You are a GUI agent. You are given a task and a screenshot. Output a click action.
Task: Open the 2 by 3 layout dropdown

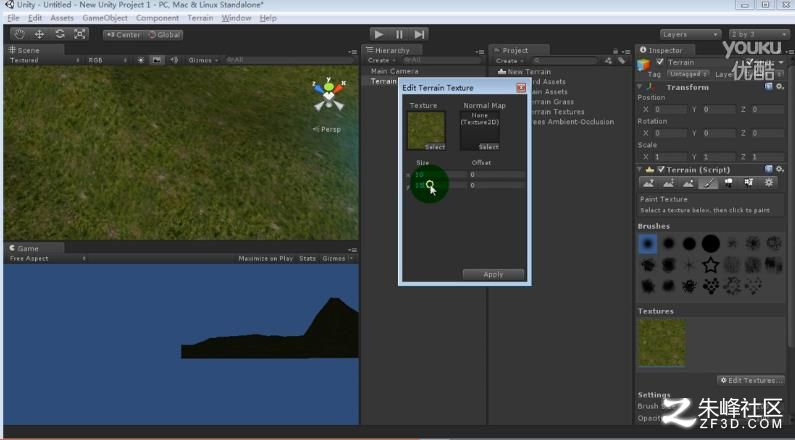pos(758,34)
